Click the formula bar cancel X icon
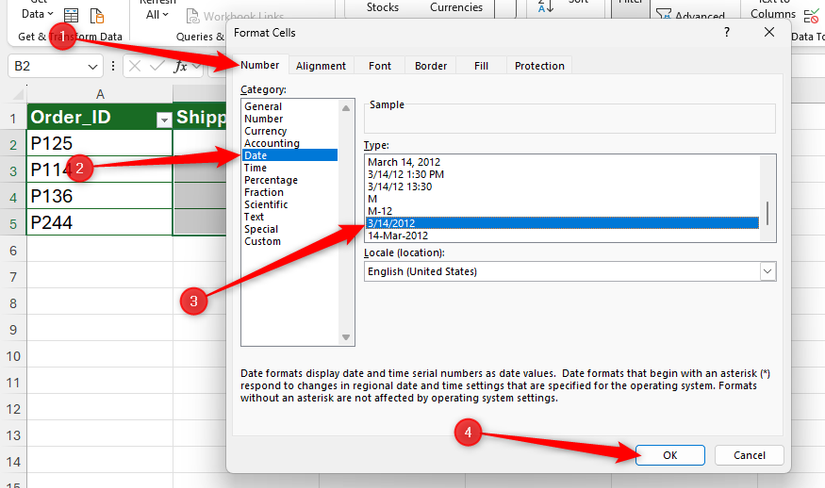The image size is (825, 488). [x=135, y=66]
